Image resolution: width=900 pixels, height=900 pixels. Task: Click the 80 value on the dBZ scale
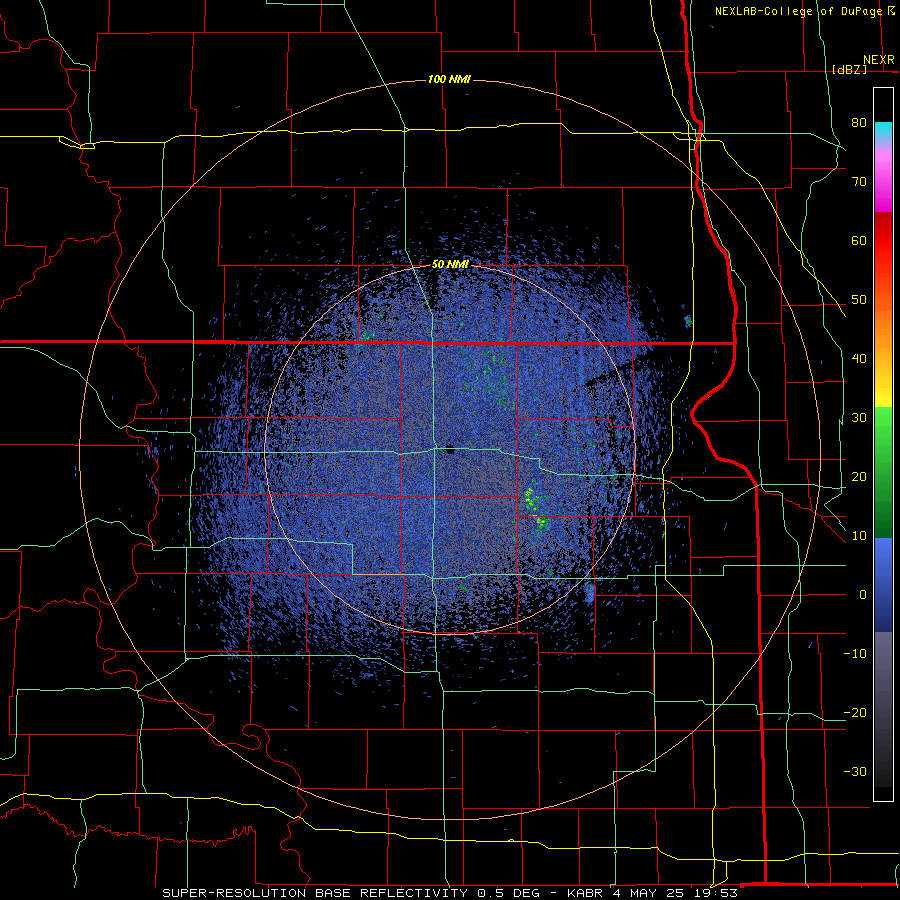[x=859, y=123]
